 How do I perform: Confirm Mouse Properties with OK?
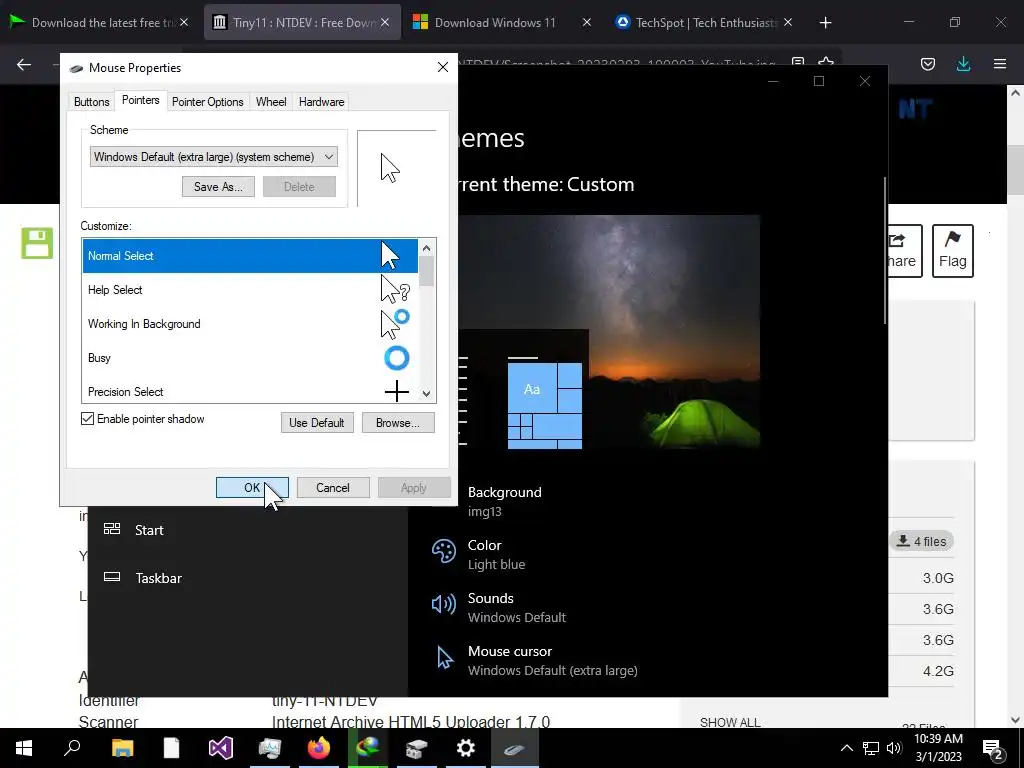[x=252, y=487]
